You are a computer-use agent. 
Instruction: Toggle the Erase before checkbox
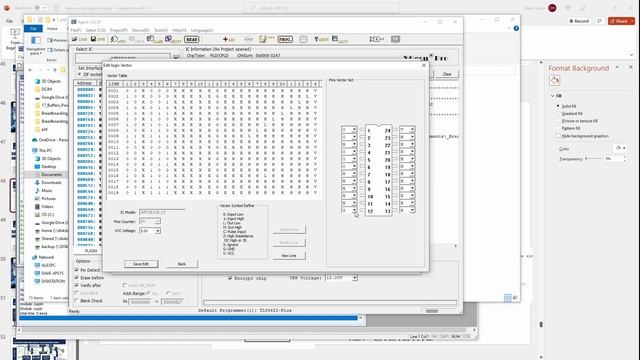pyautogui.click(x=77, y=278)
